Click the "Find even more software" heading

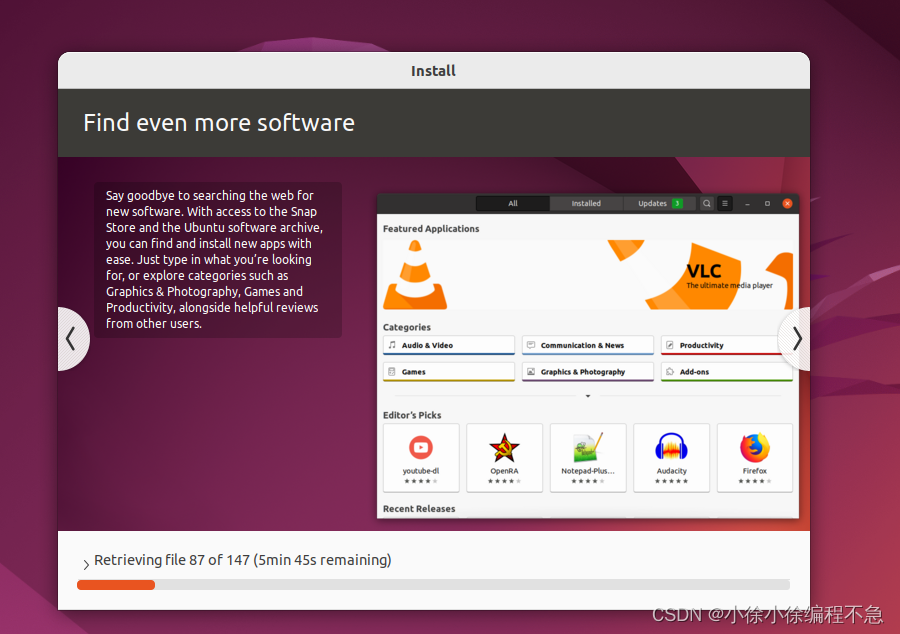(219, 123)
